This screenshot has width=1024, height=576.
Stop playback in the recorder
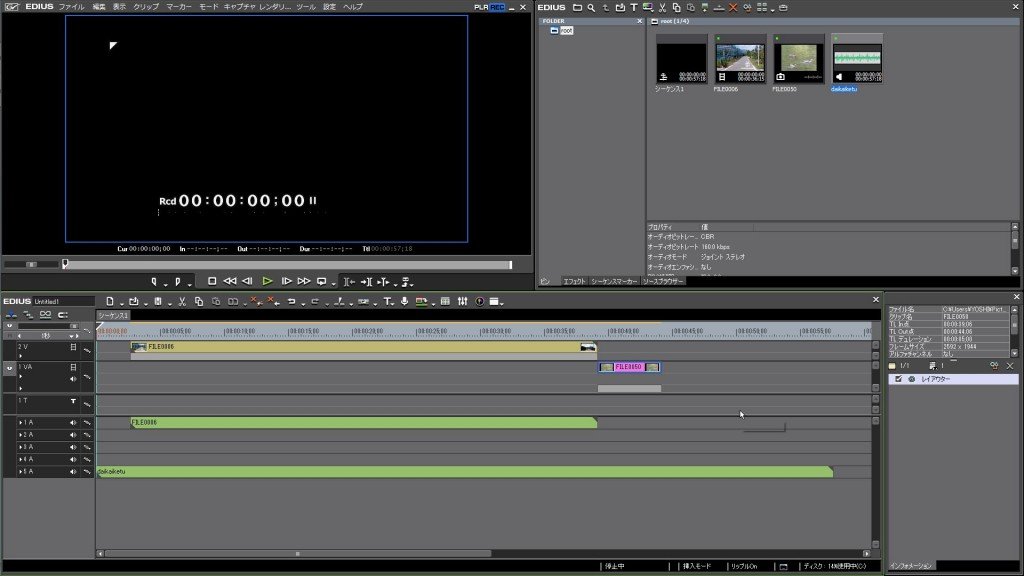212,281
